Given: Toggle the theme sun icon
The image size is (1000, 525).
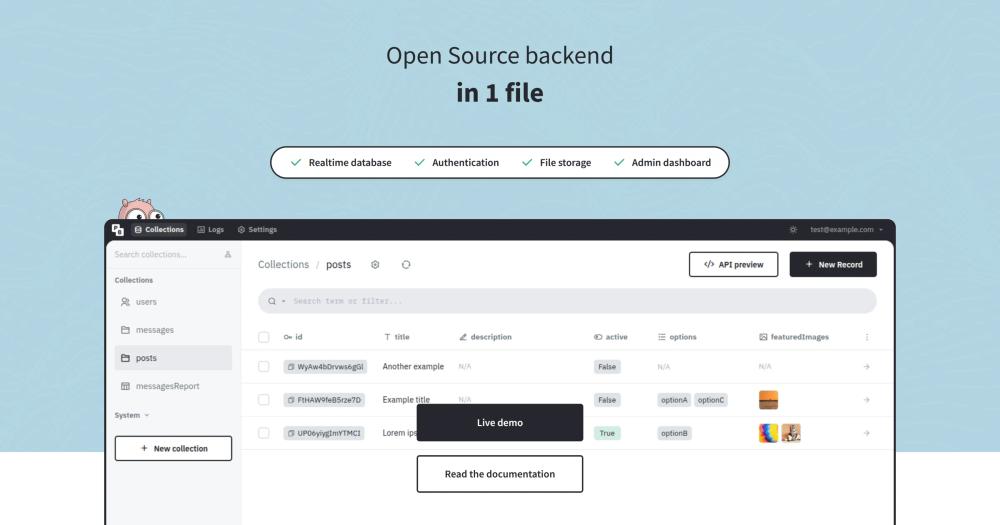Looking at the screenshot, I should (793, 230).
